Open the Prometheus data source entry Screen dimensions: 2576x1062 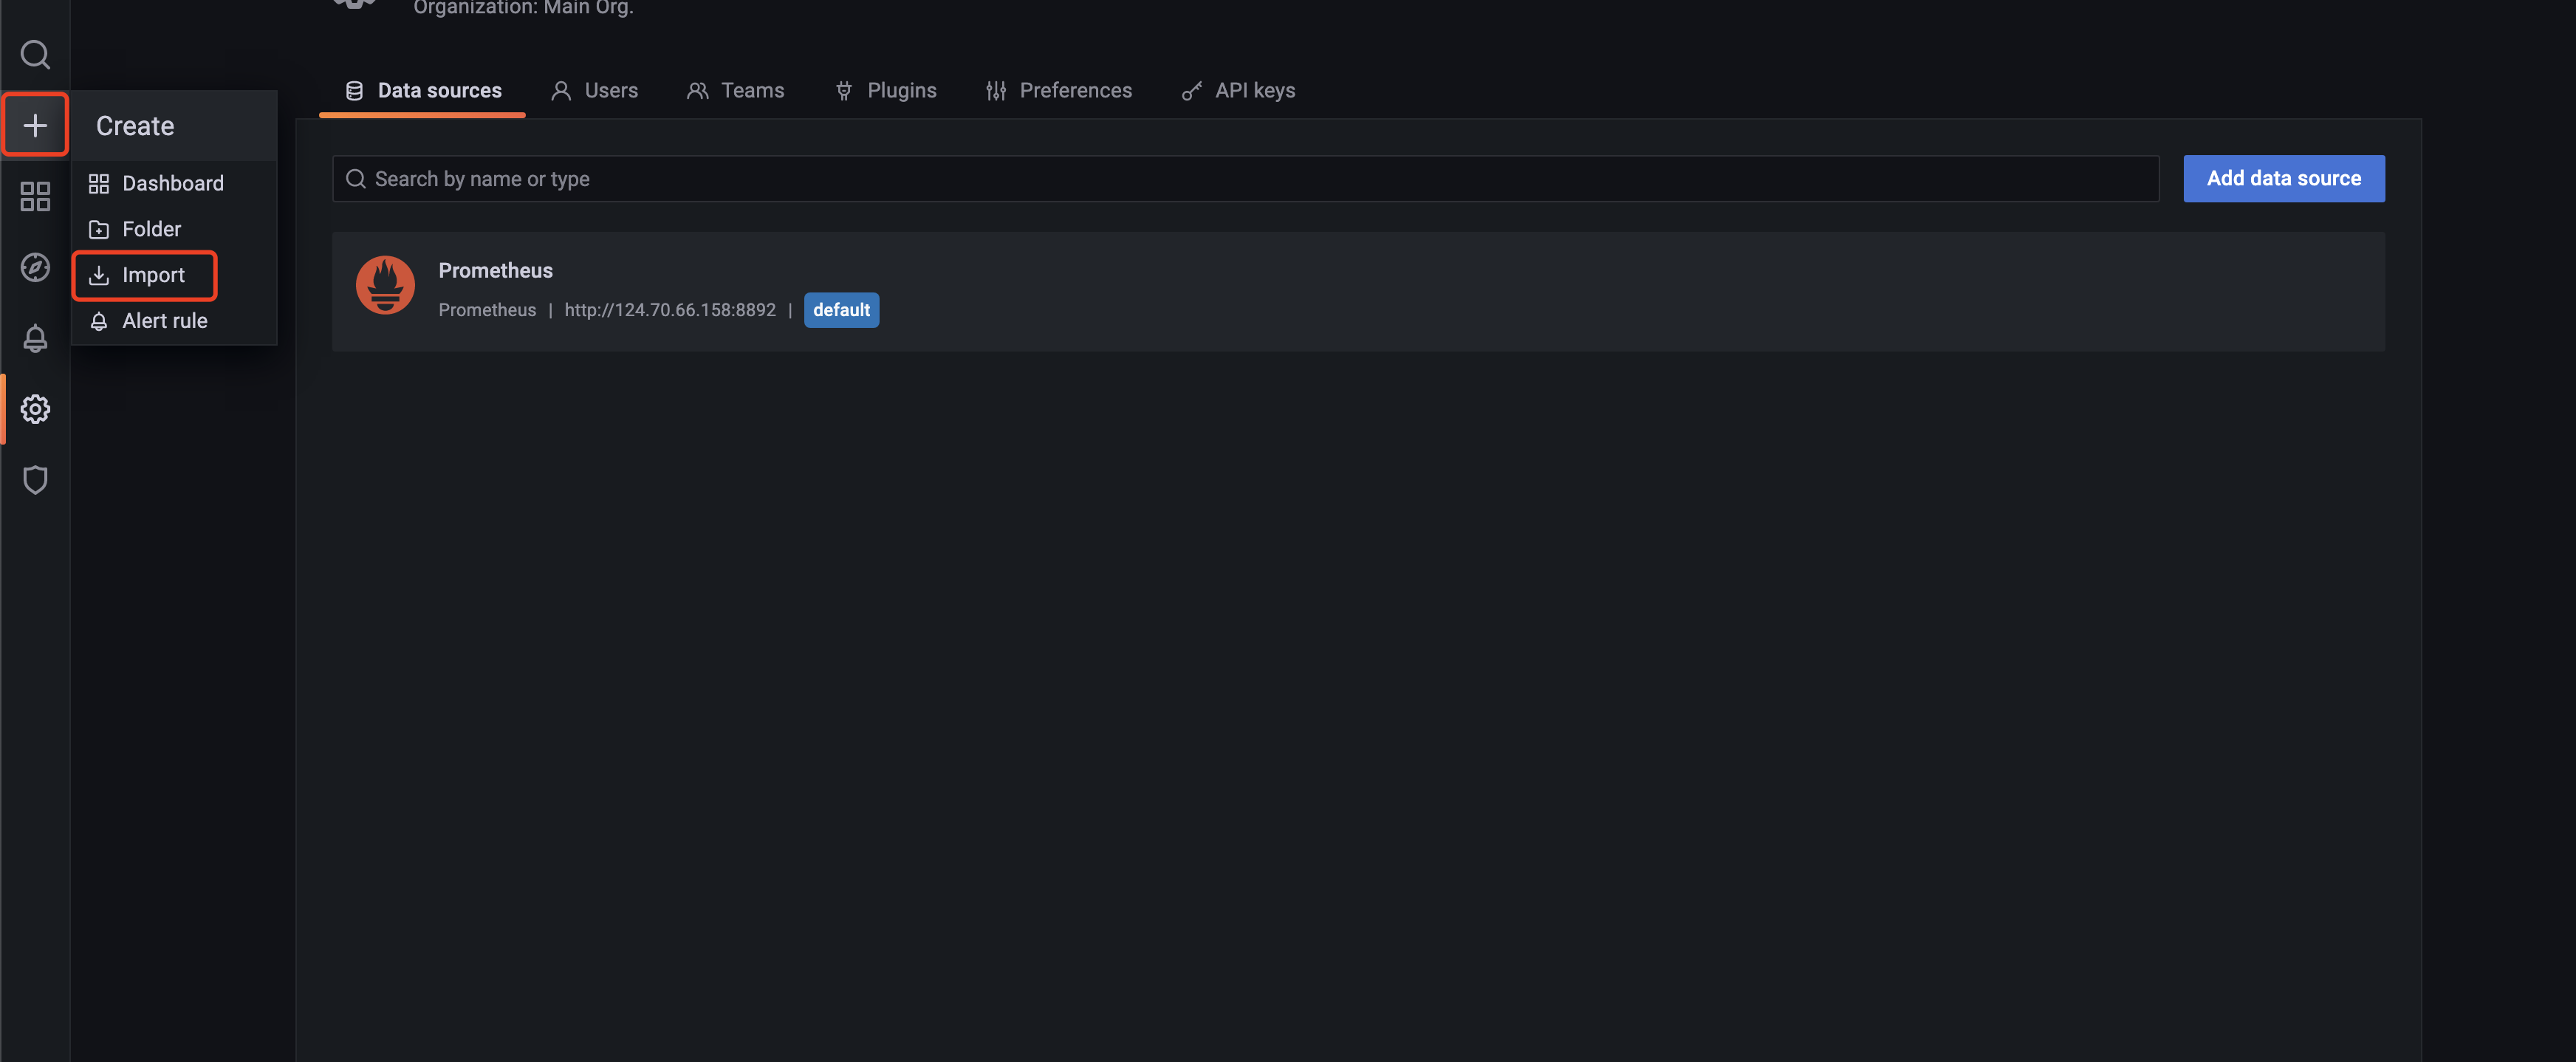tap(496, 270)
